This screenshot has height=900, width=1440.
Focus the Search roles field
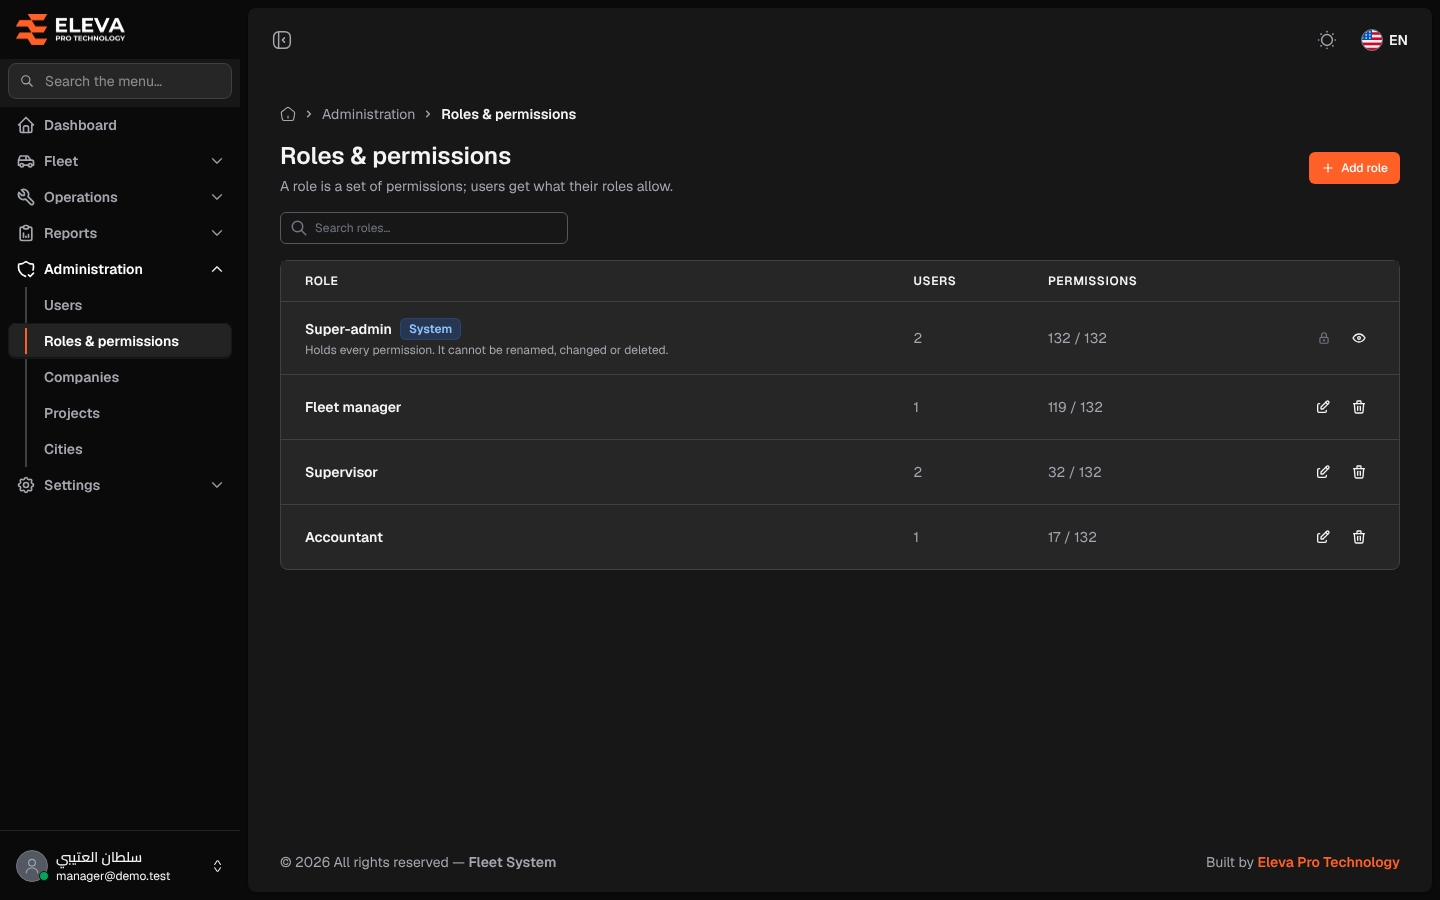pyautogui.click(x=424, y=228)
